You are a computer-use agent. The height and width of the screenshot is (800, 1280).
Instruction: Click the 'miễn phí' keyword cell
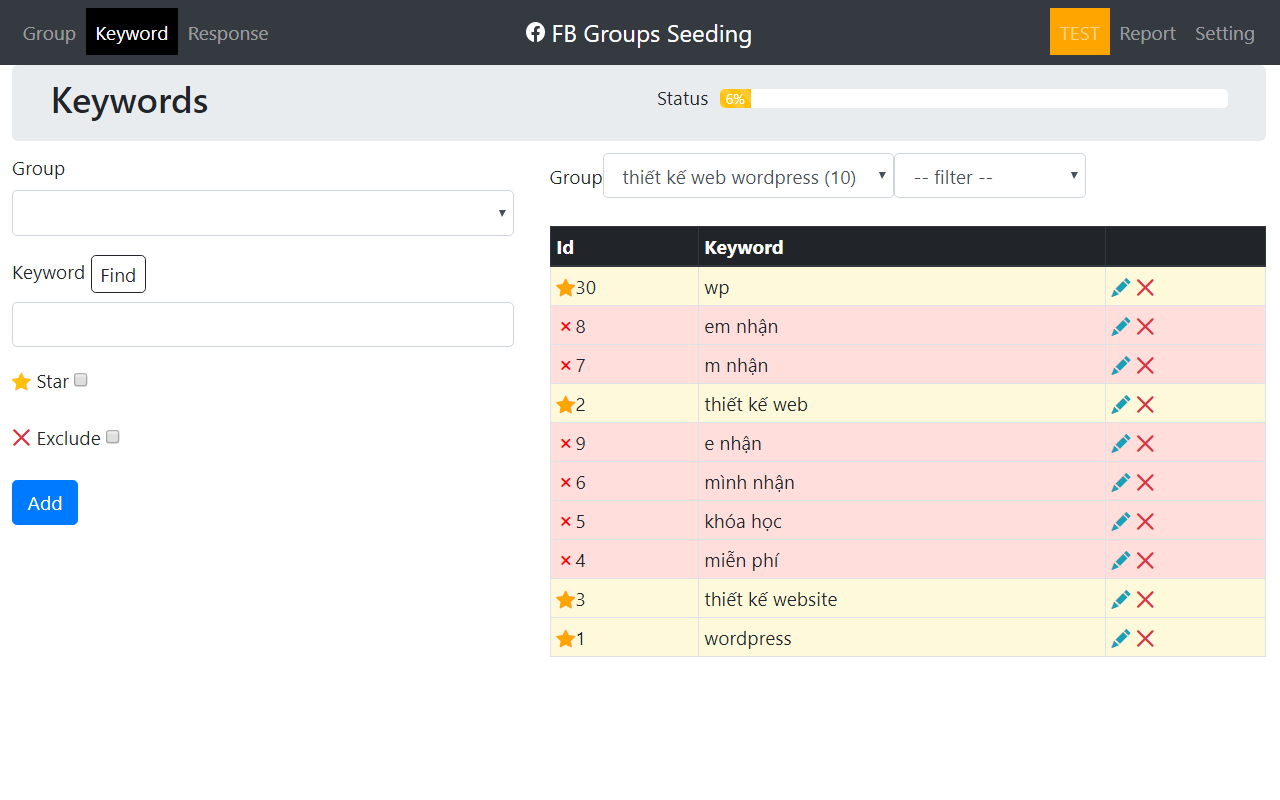click(901, 560)
